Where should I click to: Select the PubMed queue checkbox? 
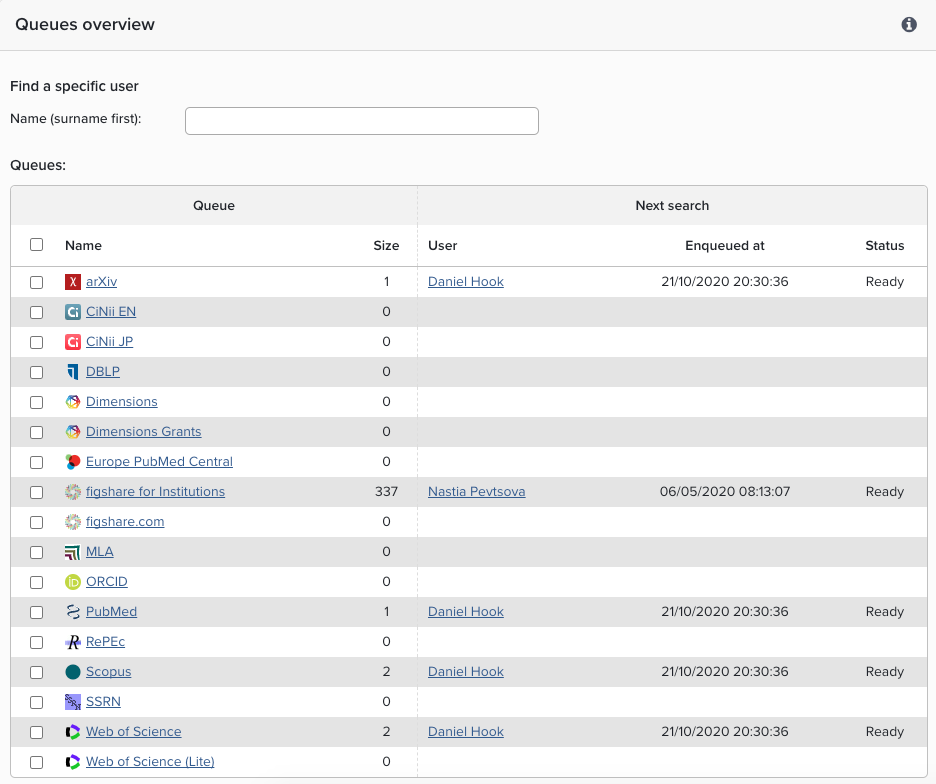tap(37, 612)
